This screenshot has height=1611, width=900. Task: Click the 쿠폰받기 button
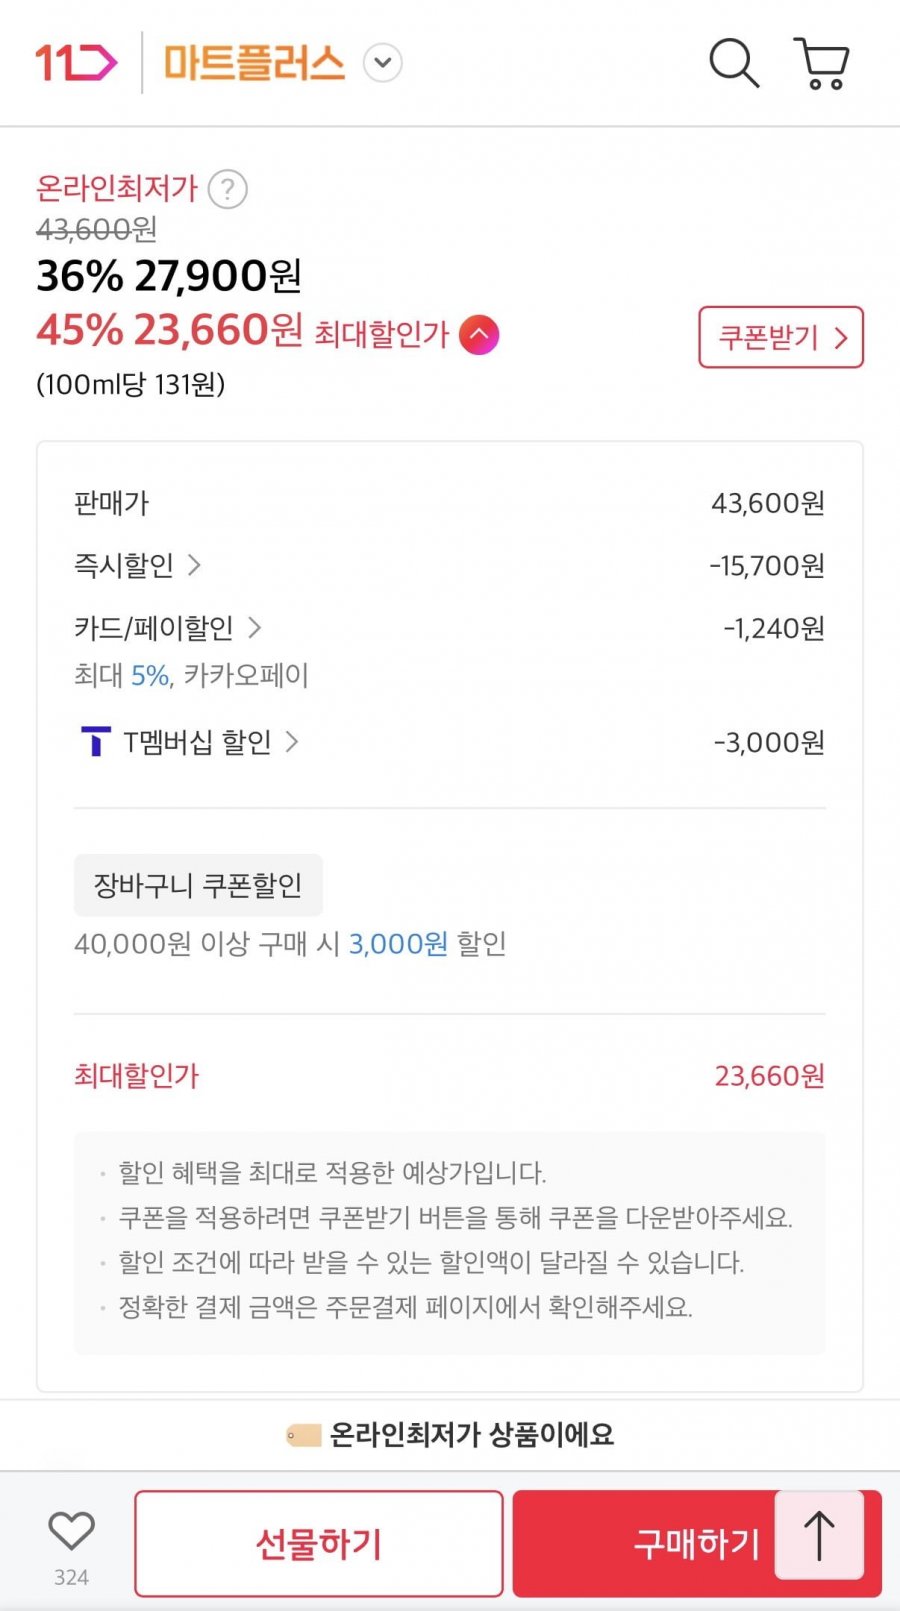coord(780,337)
